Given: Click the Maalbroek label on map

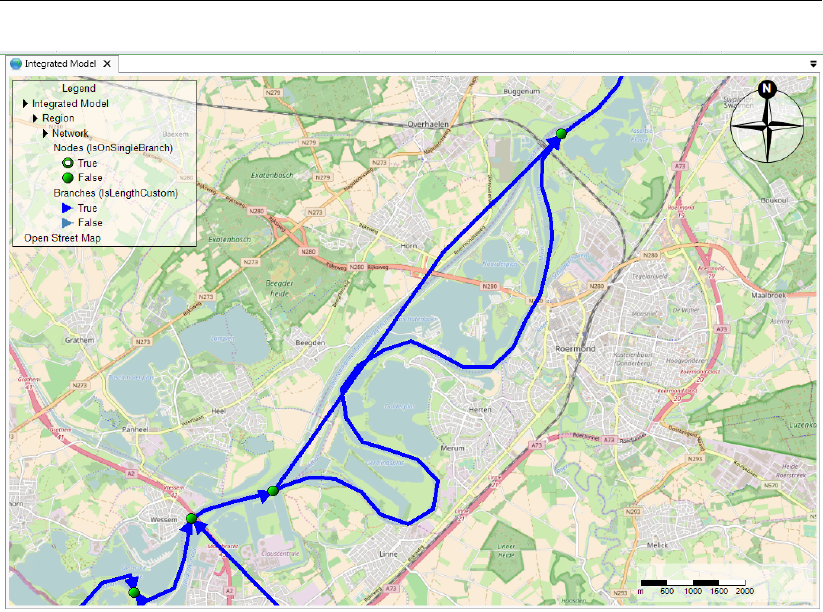Looking at the screenshot, I should coord(768,295).
